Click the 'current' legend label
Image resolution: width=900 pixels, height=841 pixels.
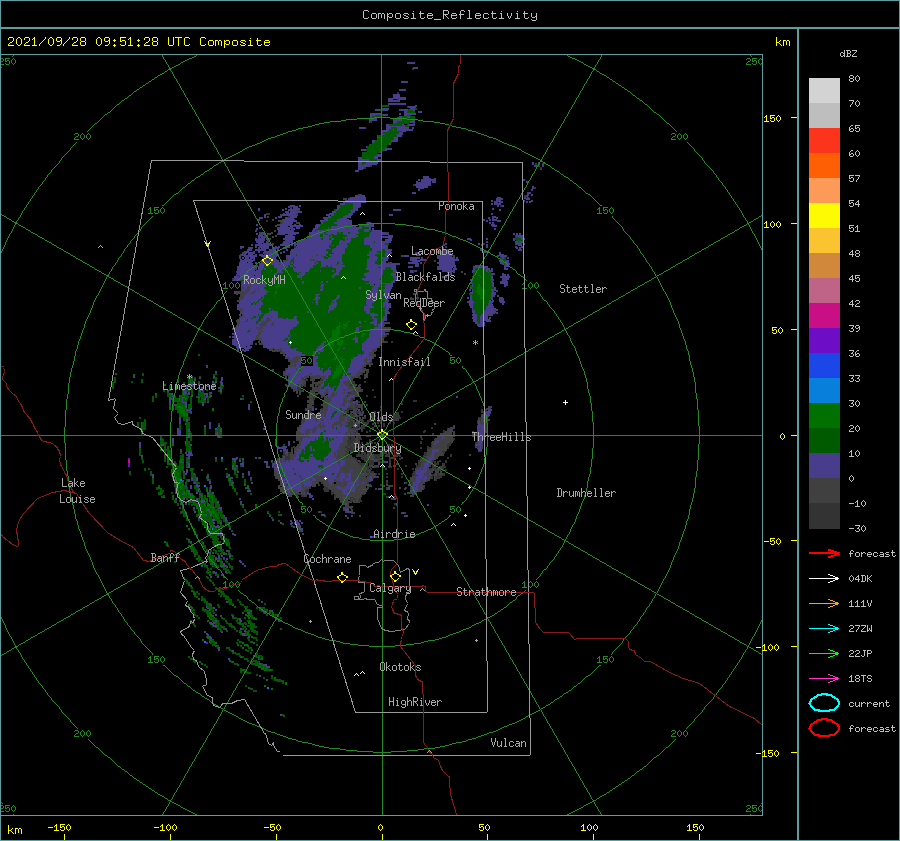(x=869, y=703)
